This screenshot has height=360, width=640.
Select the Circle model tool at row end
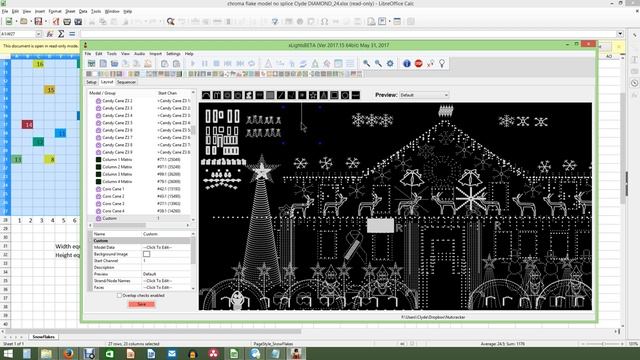pos(345,95)
